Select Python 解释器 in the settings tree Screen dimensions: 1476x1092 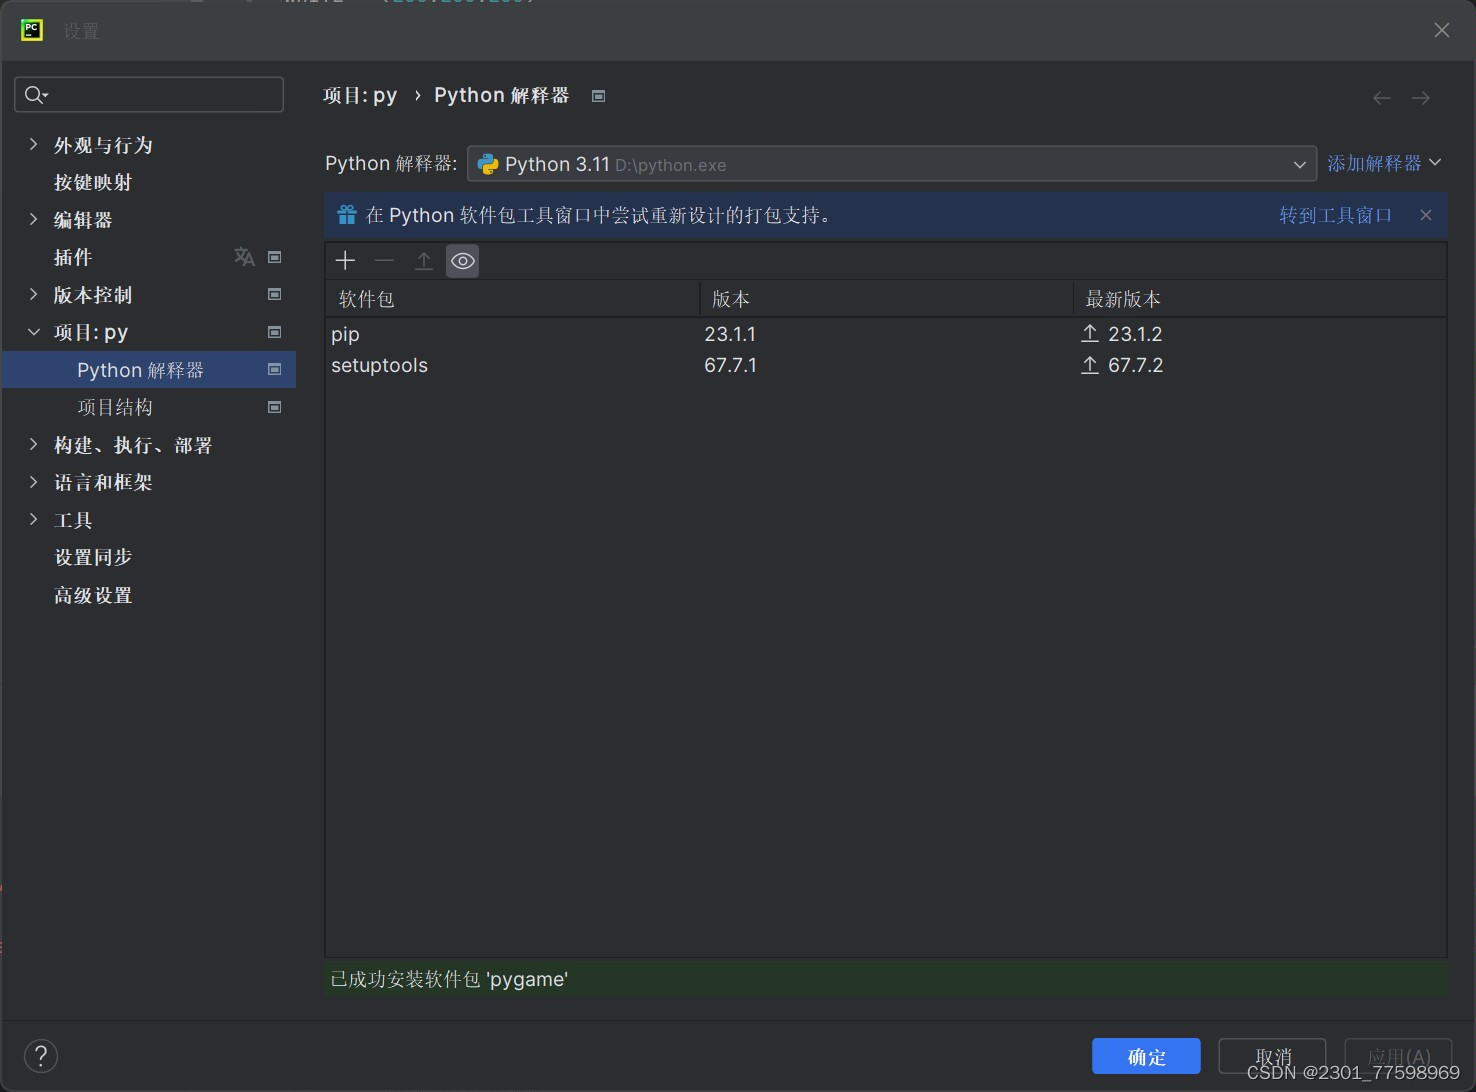pos(149,369)
